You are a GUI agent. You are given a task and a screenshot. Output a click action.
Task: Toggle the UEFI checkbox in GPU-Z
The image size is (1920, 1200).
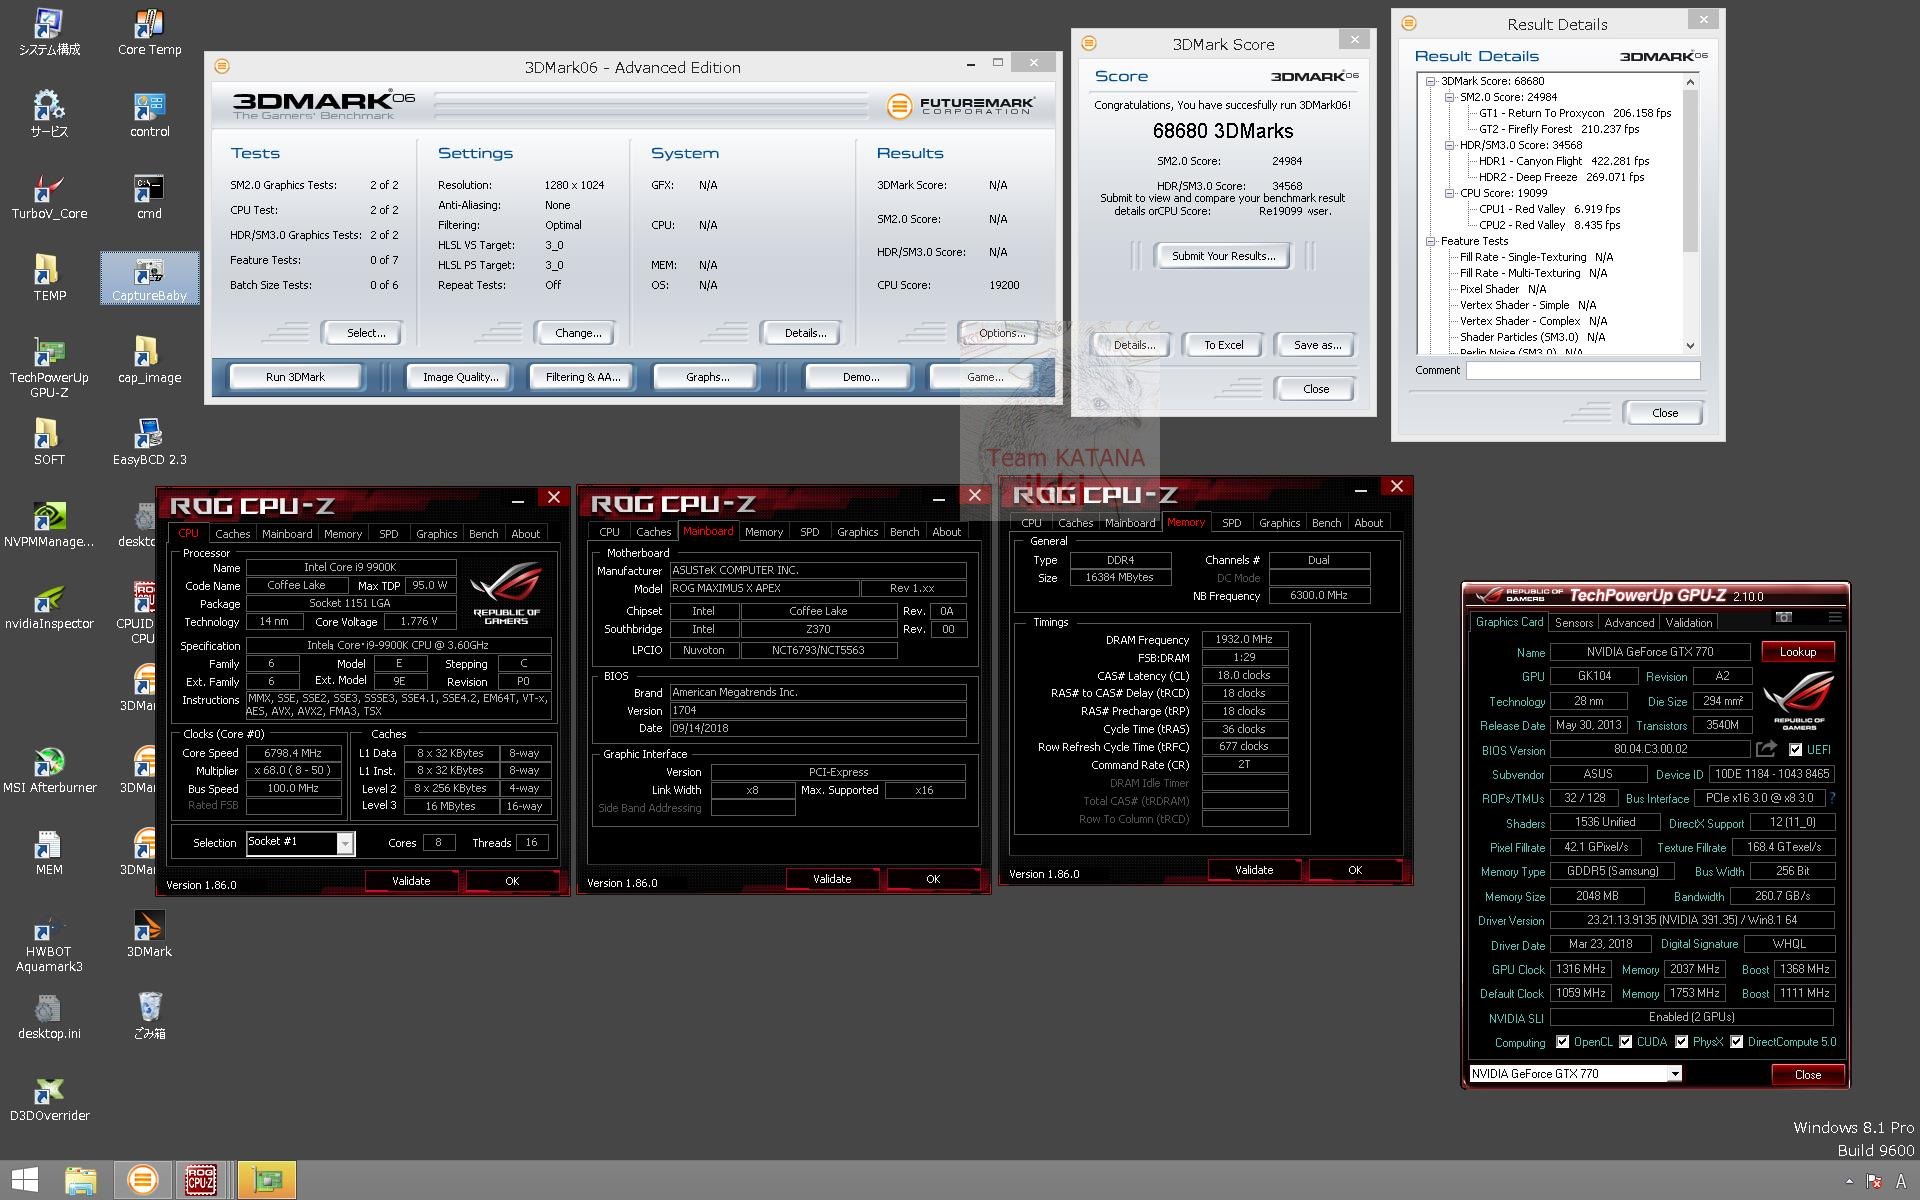tap(1795, 750)
